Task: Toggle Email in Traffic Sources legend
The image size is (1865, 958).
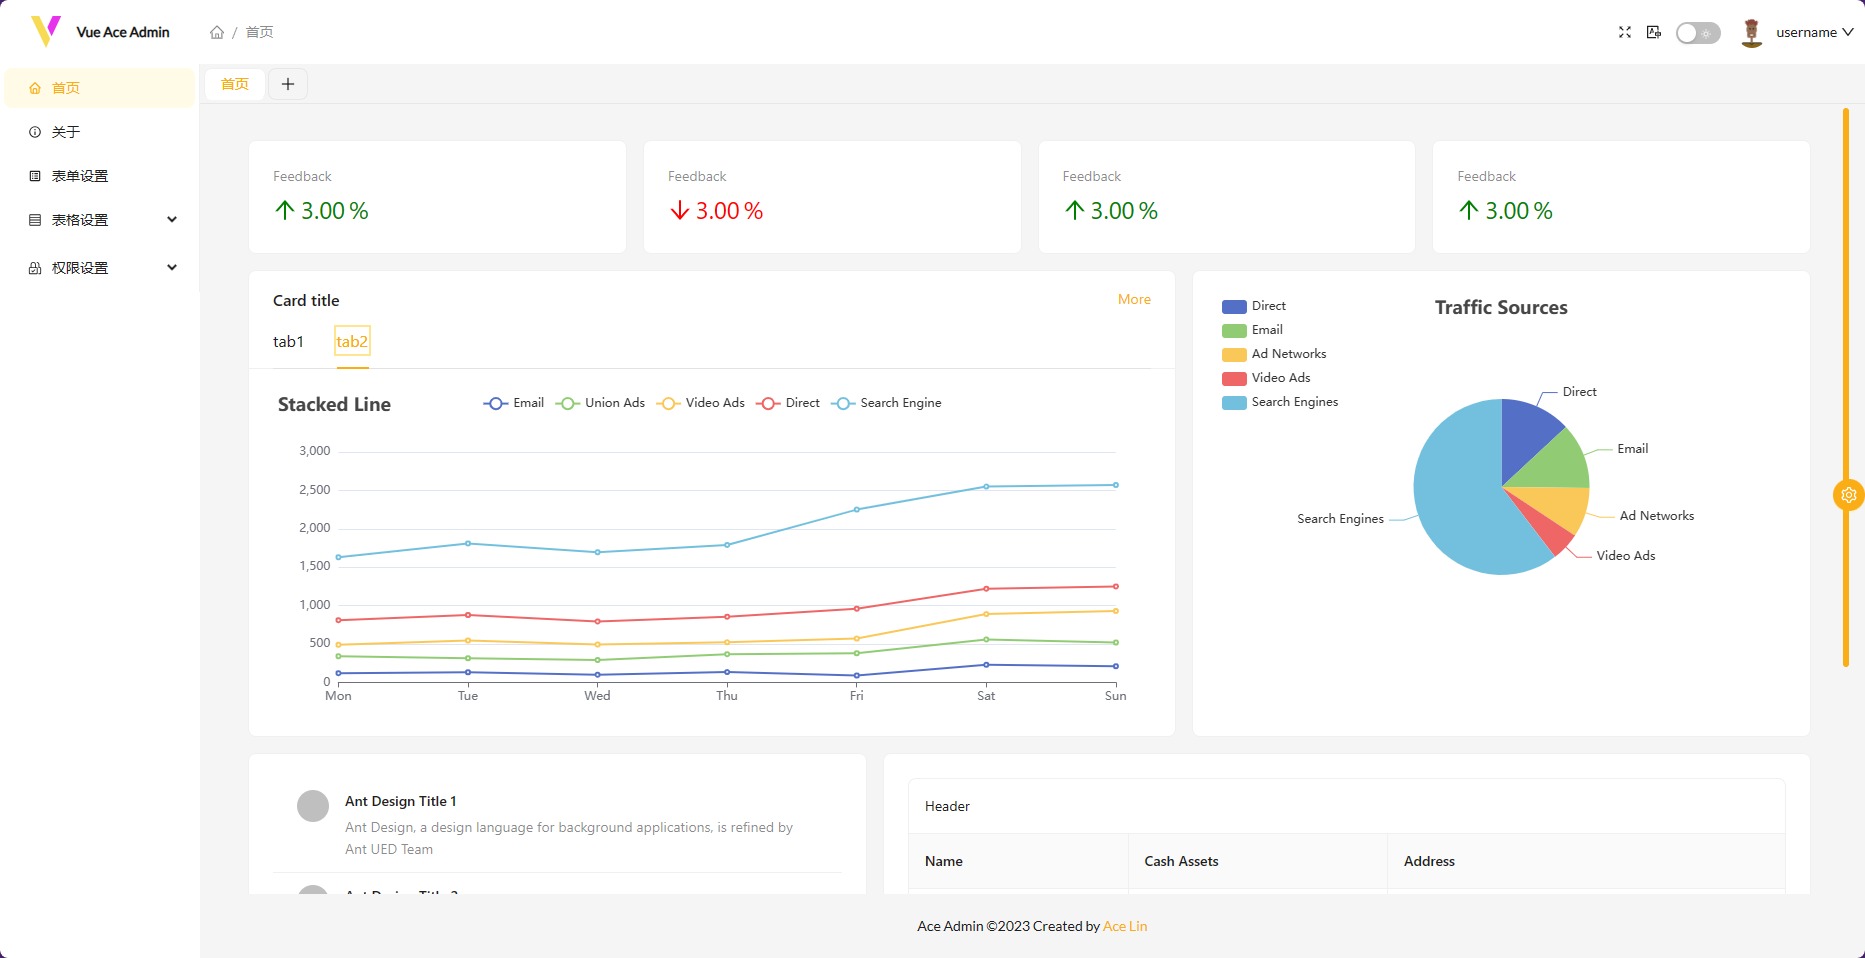Action: (1252, 330)
